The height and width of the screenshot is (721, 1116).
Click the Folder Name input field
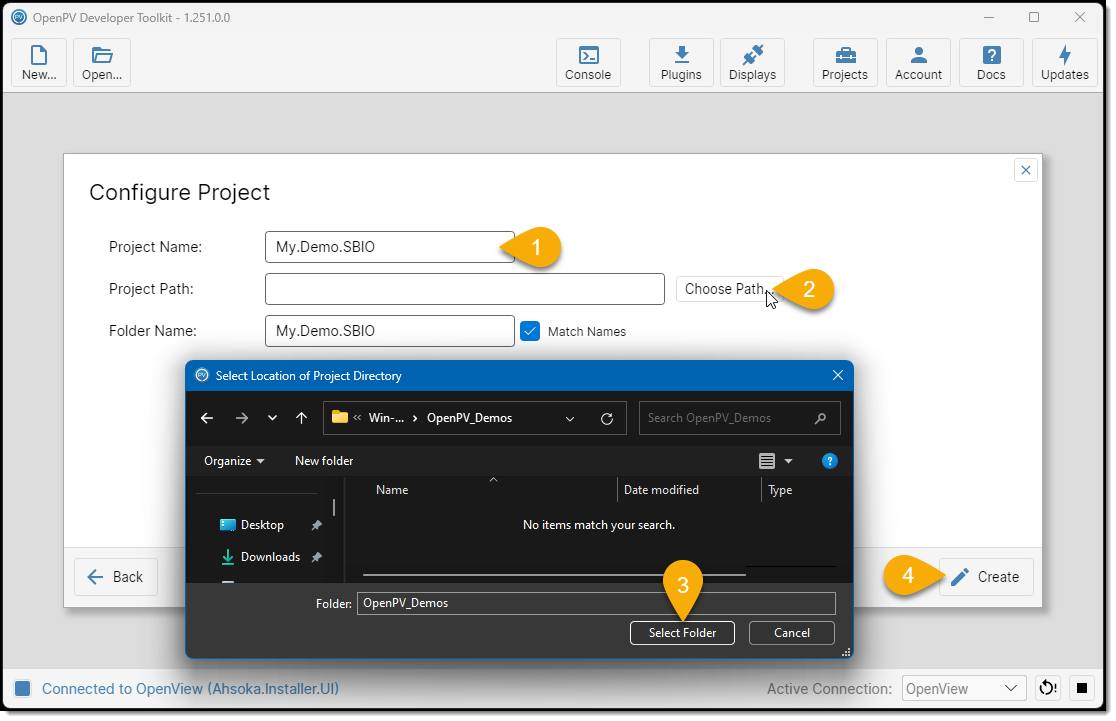click(x=389, y=331)
